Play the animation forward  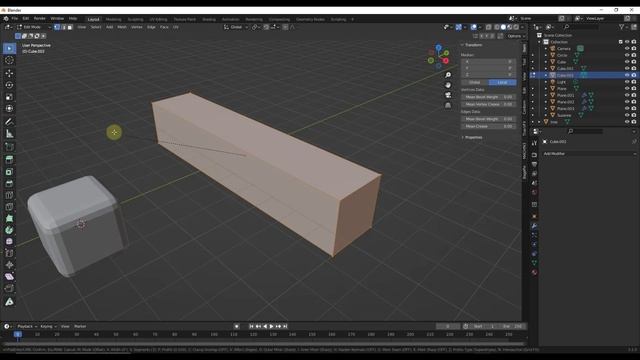pyautogui.click(x=271, y=327)
